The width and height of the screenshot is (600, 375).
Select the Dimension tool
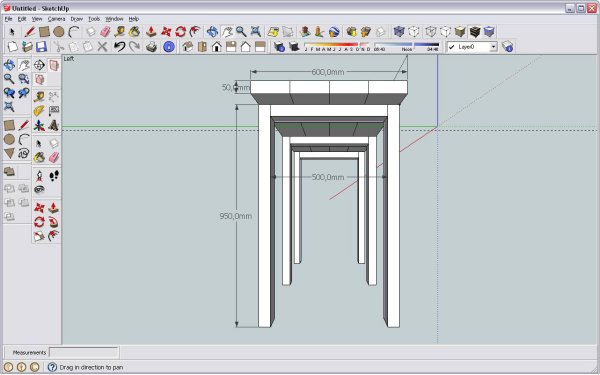[x=54, y=96]
